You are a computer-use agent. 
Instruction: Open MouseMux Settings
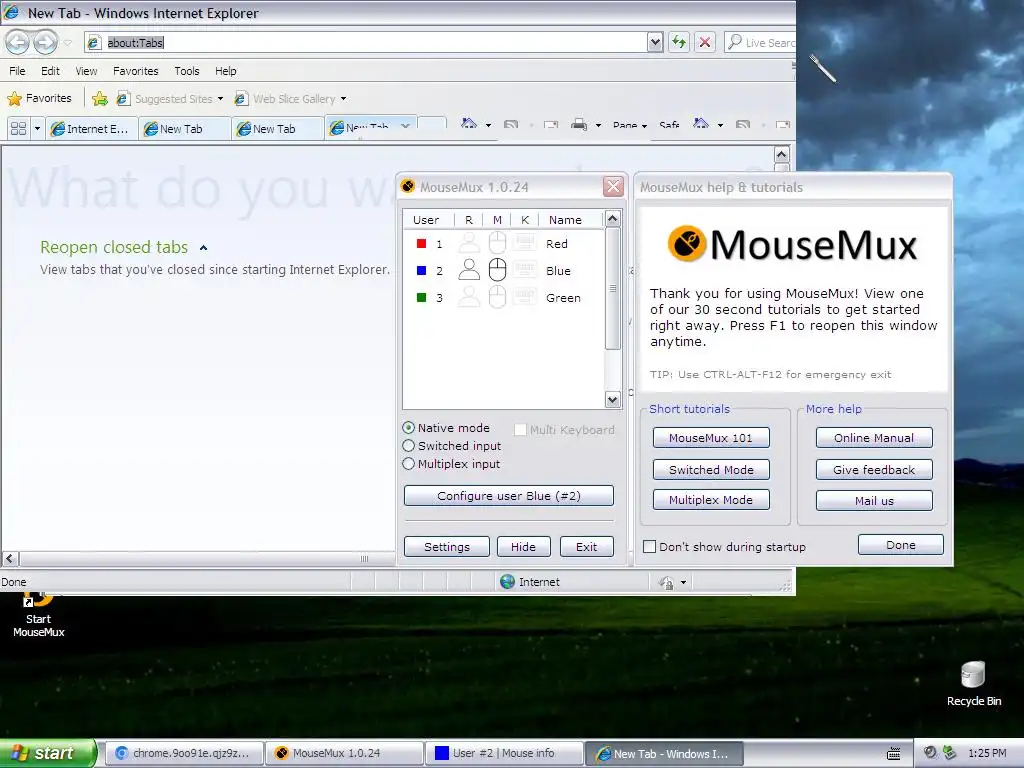(x=447, y=547)
